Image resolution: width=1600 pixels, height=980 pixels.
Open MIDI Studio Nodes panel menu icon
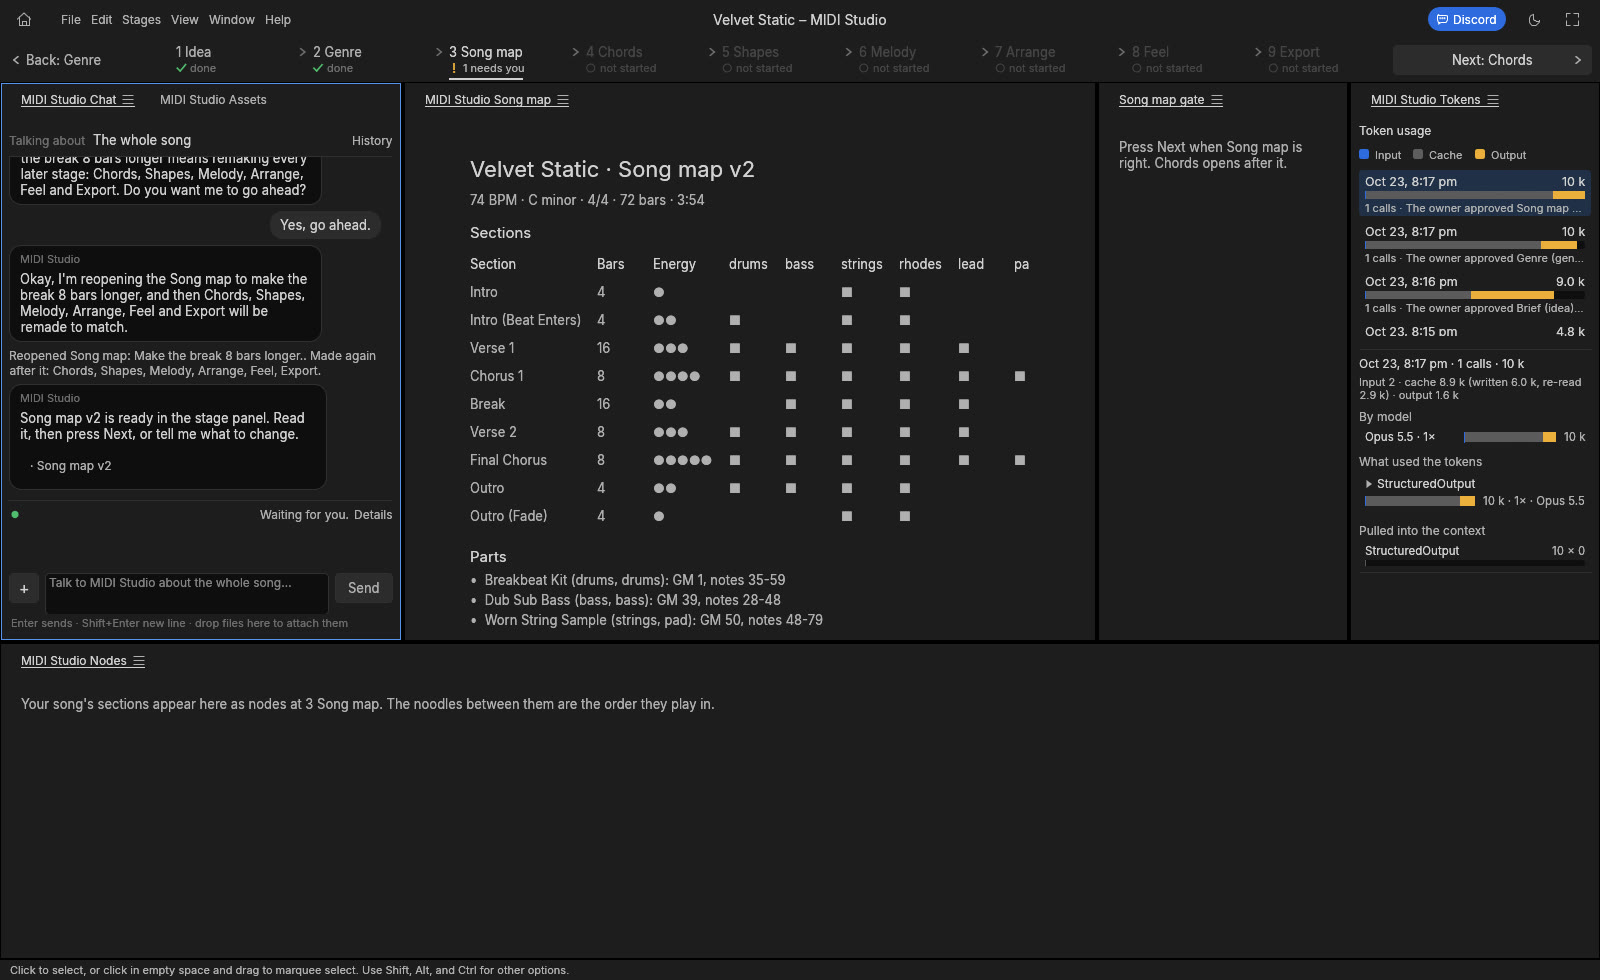click(x=139, y=661)
